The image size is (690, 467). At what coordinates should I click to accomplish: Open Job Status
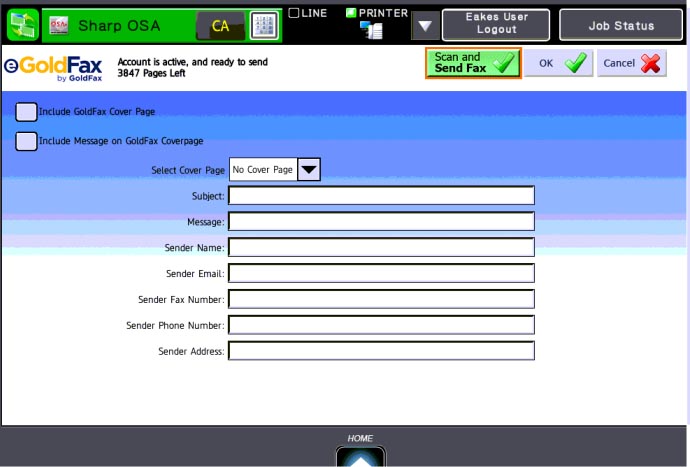(621, 26)
